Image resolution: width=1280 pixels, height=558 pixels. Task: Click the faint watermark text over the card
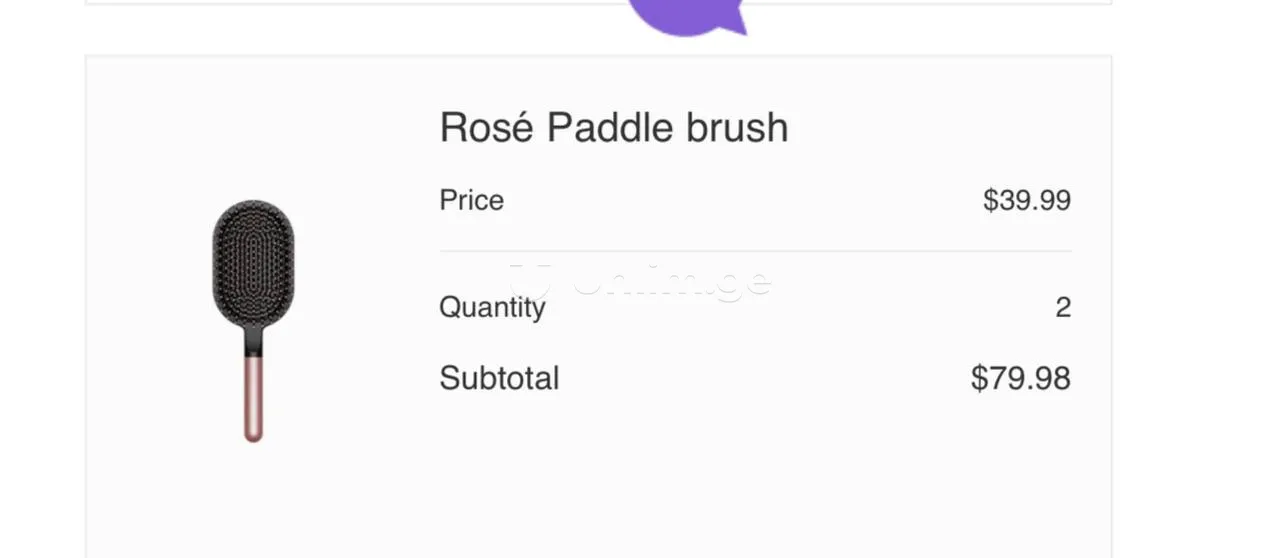pyautogui.click(x=672, y=281)
